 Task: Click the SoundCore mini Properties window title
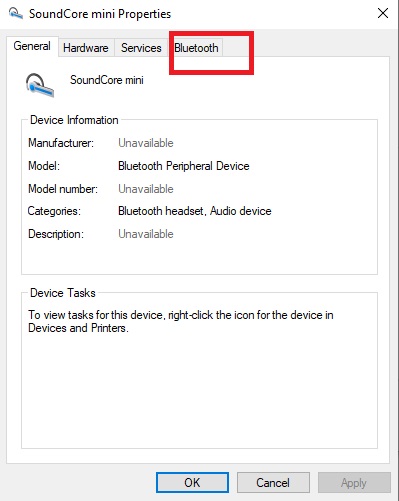click(x=100, y=14)
